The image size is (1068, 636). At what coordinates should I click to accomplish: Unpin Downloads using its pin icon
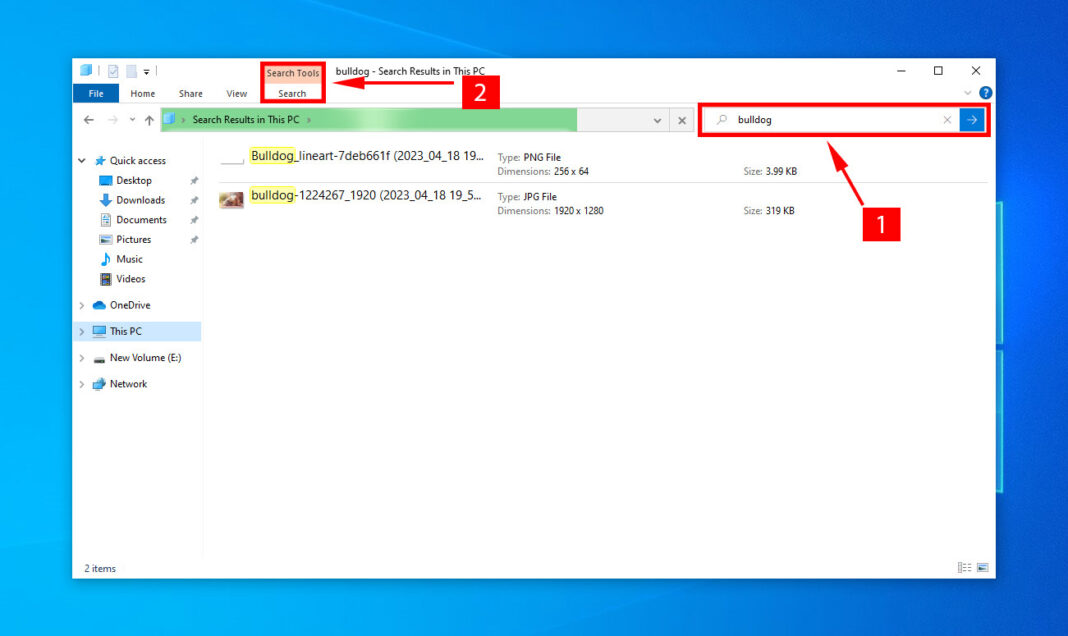196,200
